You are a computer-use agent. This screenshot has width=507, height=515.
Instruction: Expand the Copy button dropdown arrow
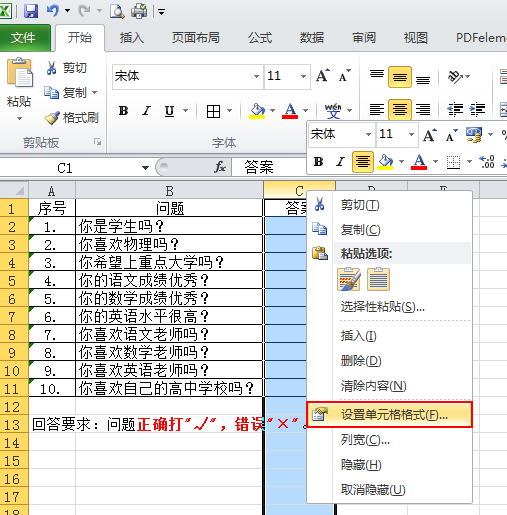coord(95,92)
